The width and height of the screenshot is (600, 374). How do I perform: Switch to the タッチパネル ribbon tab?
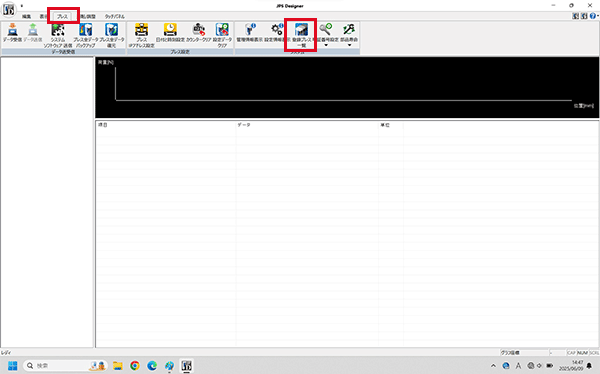114,16
